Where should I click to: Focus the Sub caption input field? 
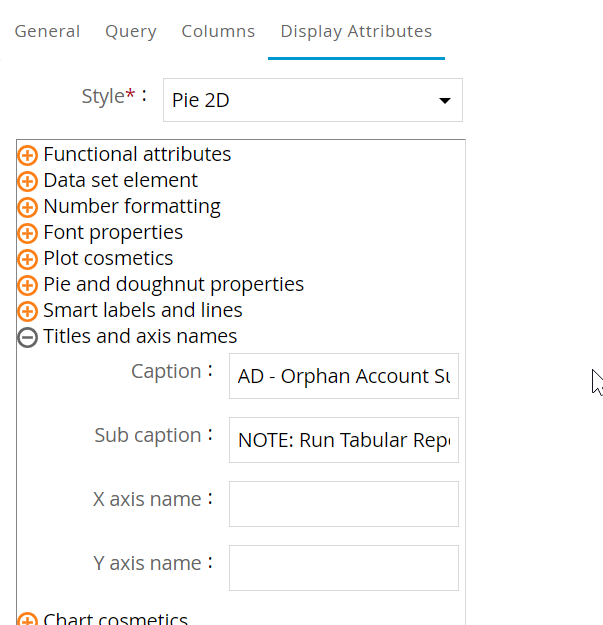[x=343, y=440]
